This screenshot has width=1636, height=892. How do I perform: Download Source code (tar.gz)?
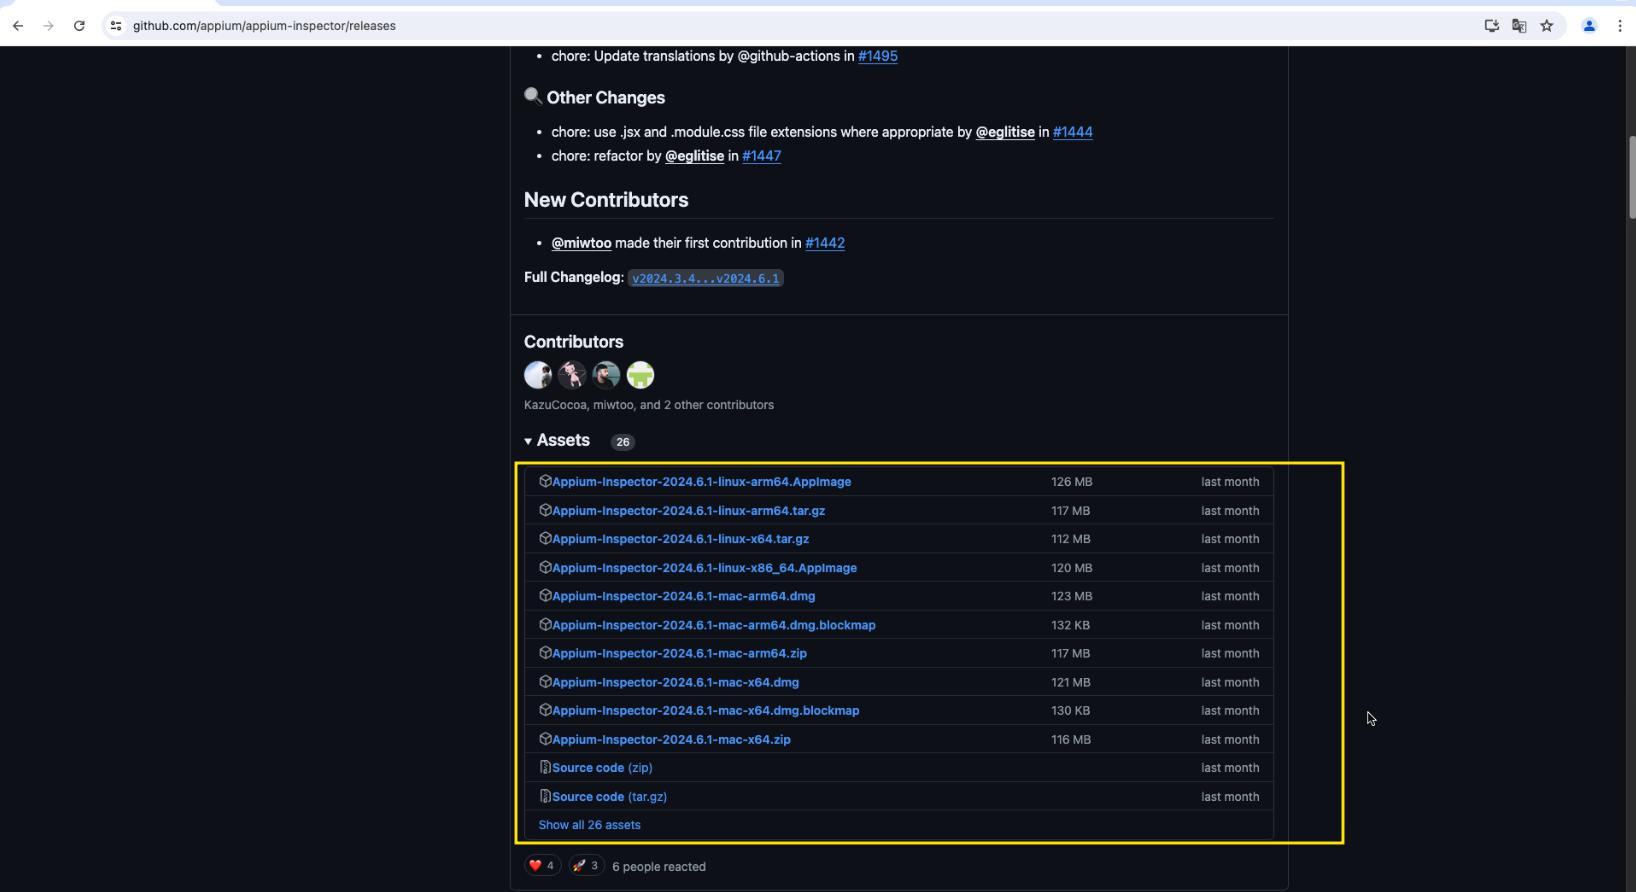click(609, 797)
